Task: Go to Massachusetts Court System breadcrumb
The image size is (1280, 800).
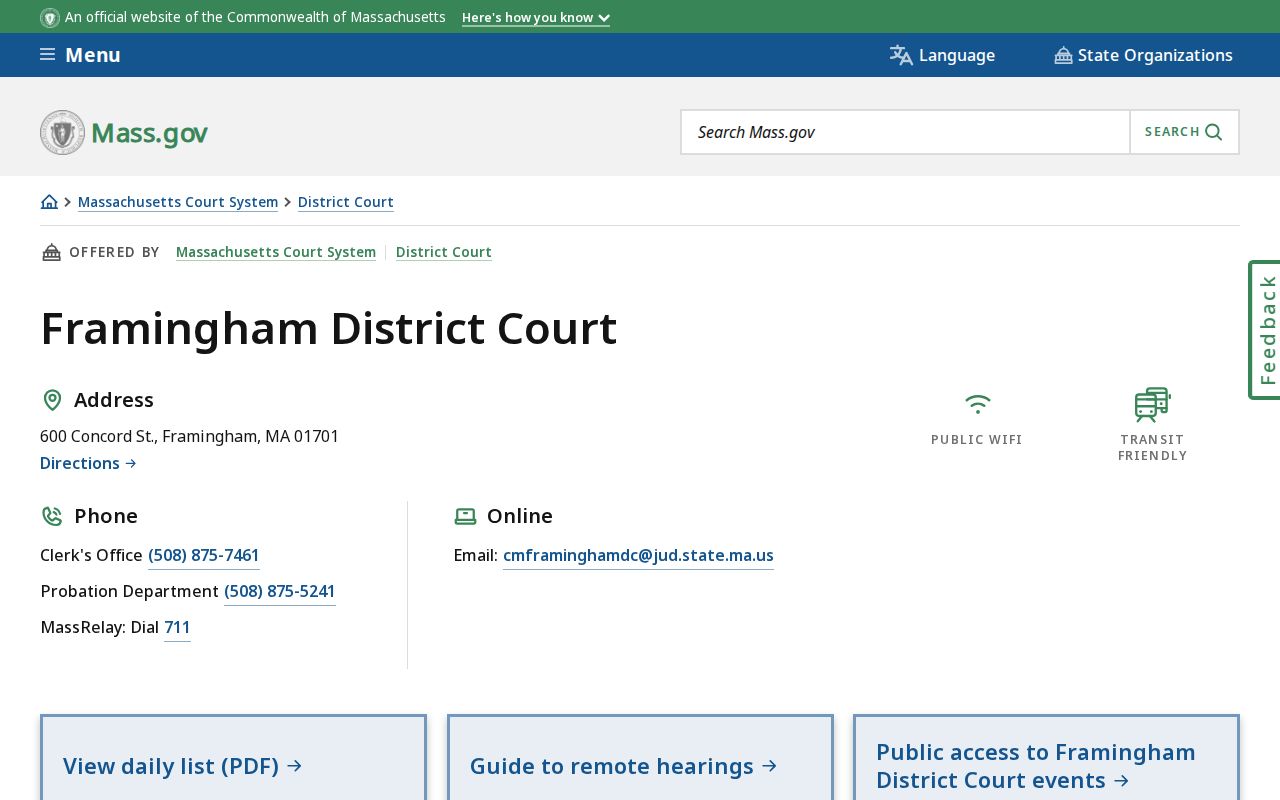Action: (178, 202)
